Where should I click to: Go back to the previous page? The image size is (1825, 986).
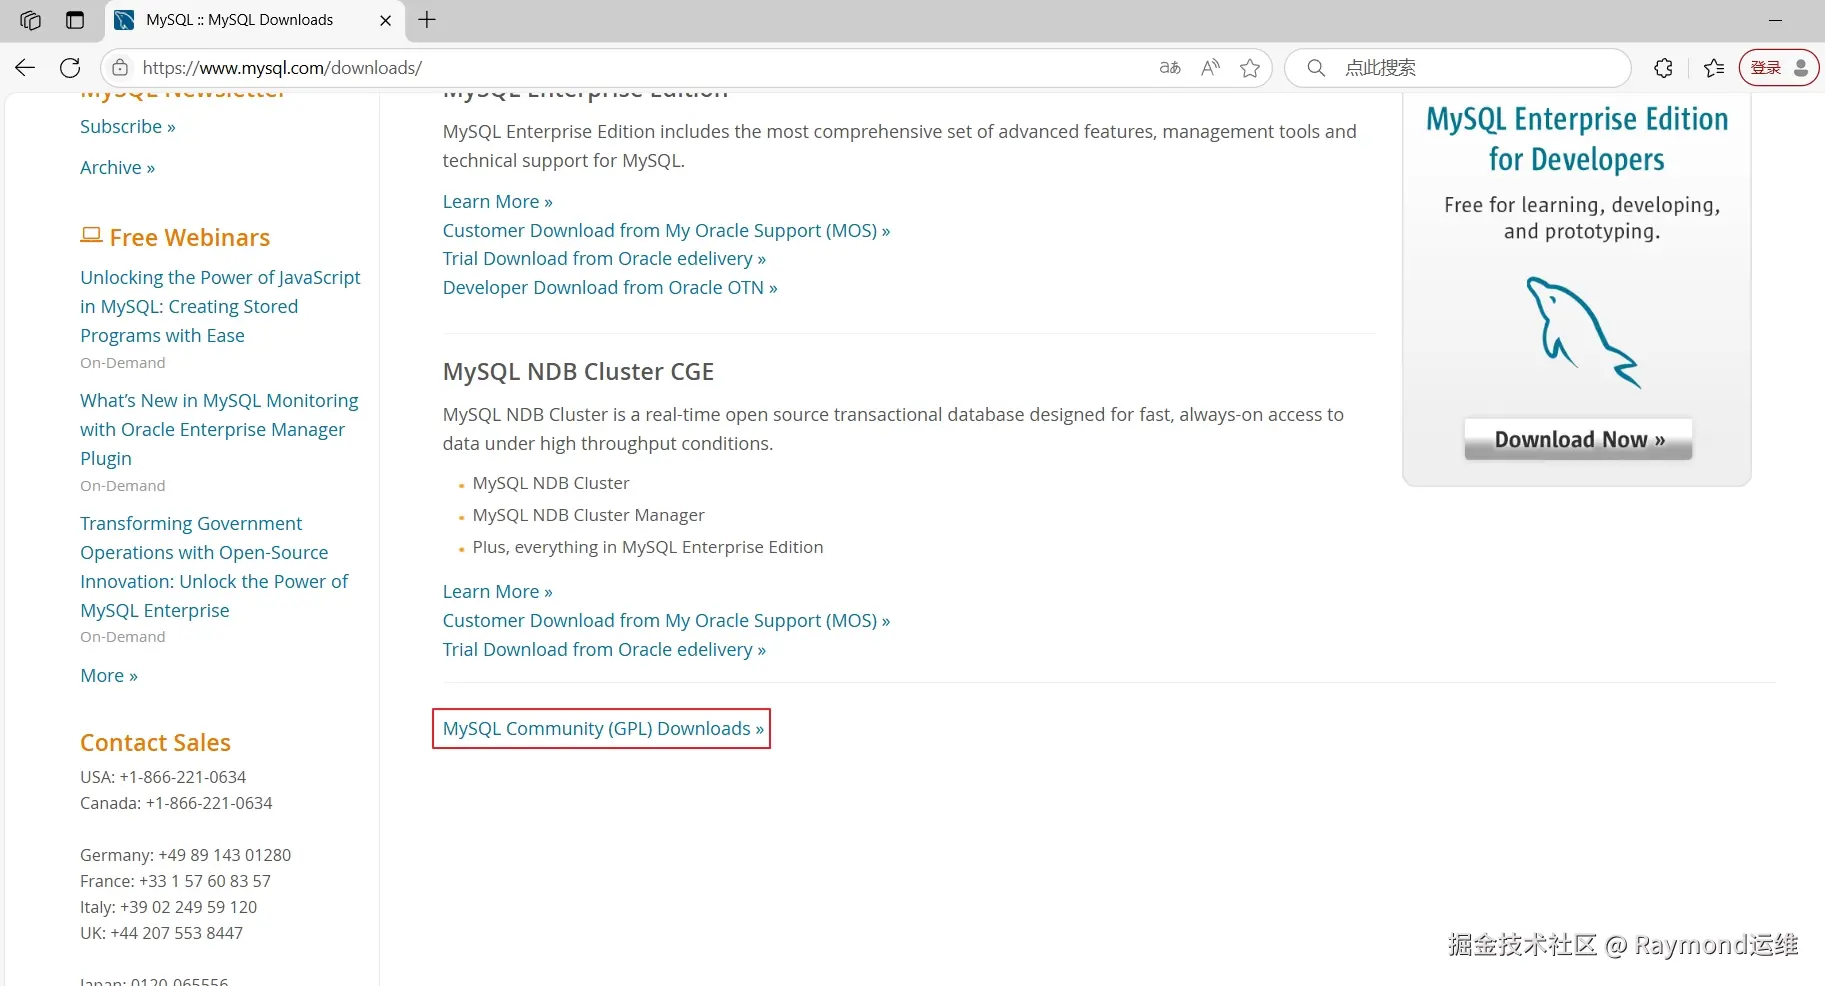point(25,68)
